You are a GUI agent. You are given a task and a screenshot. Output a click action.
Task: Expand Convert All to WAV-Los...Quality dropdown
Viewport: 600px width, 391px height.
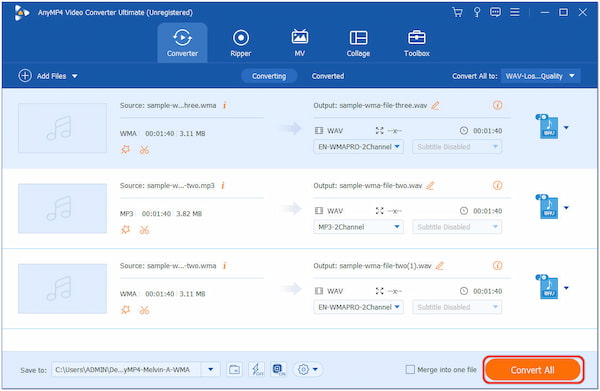click(x=540, y=76)
